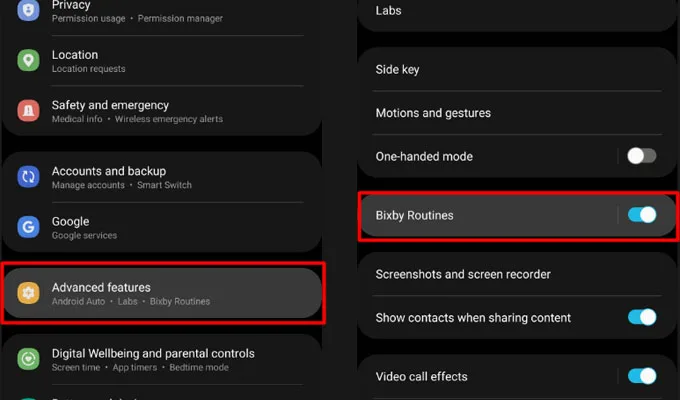Viewport: 680px width, 400px height.
Task: Open Accounts and backup settings
Action: coord(161,177)
